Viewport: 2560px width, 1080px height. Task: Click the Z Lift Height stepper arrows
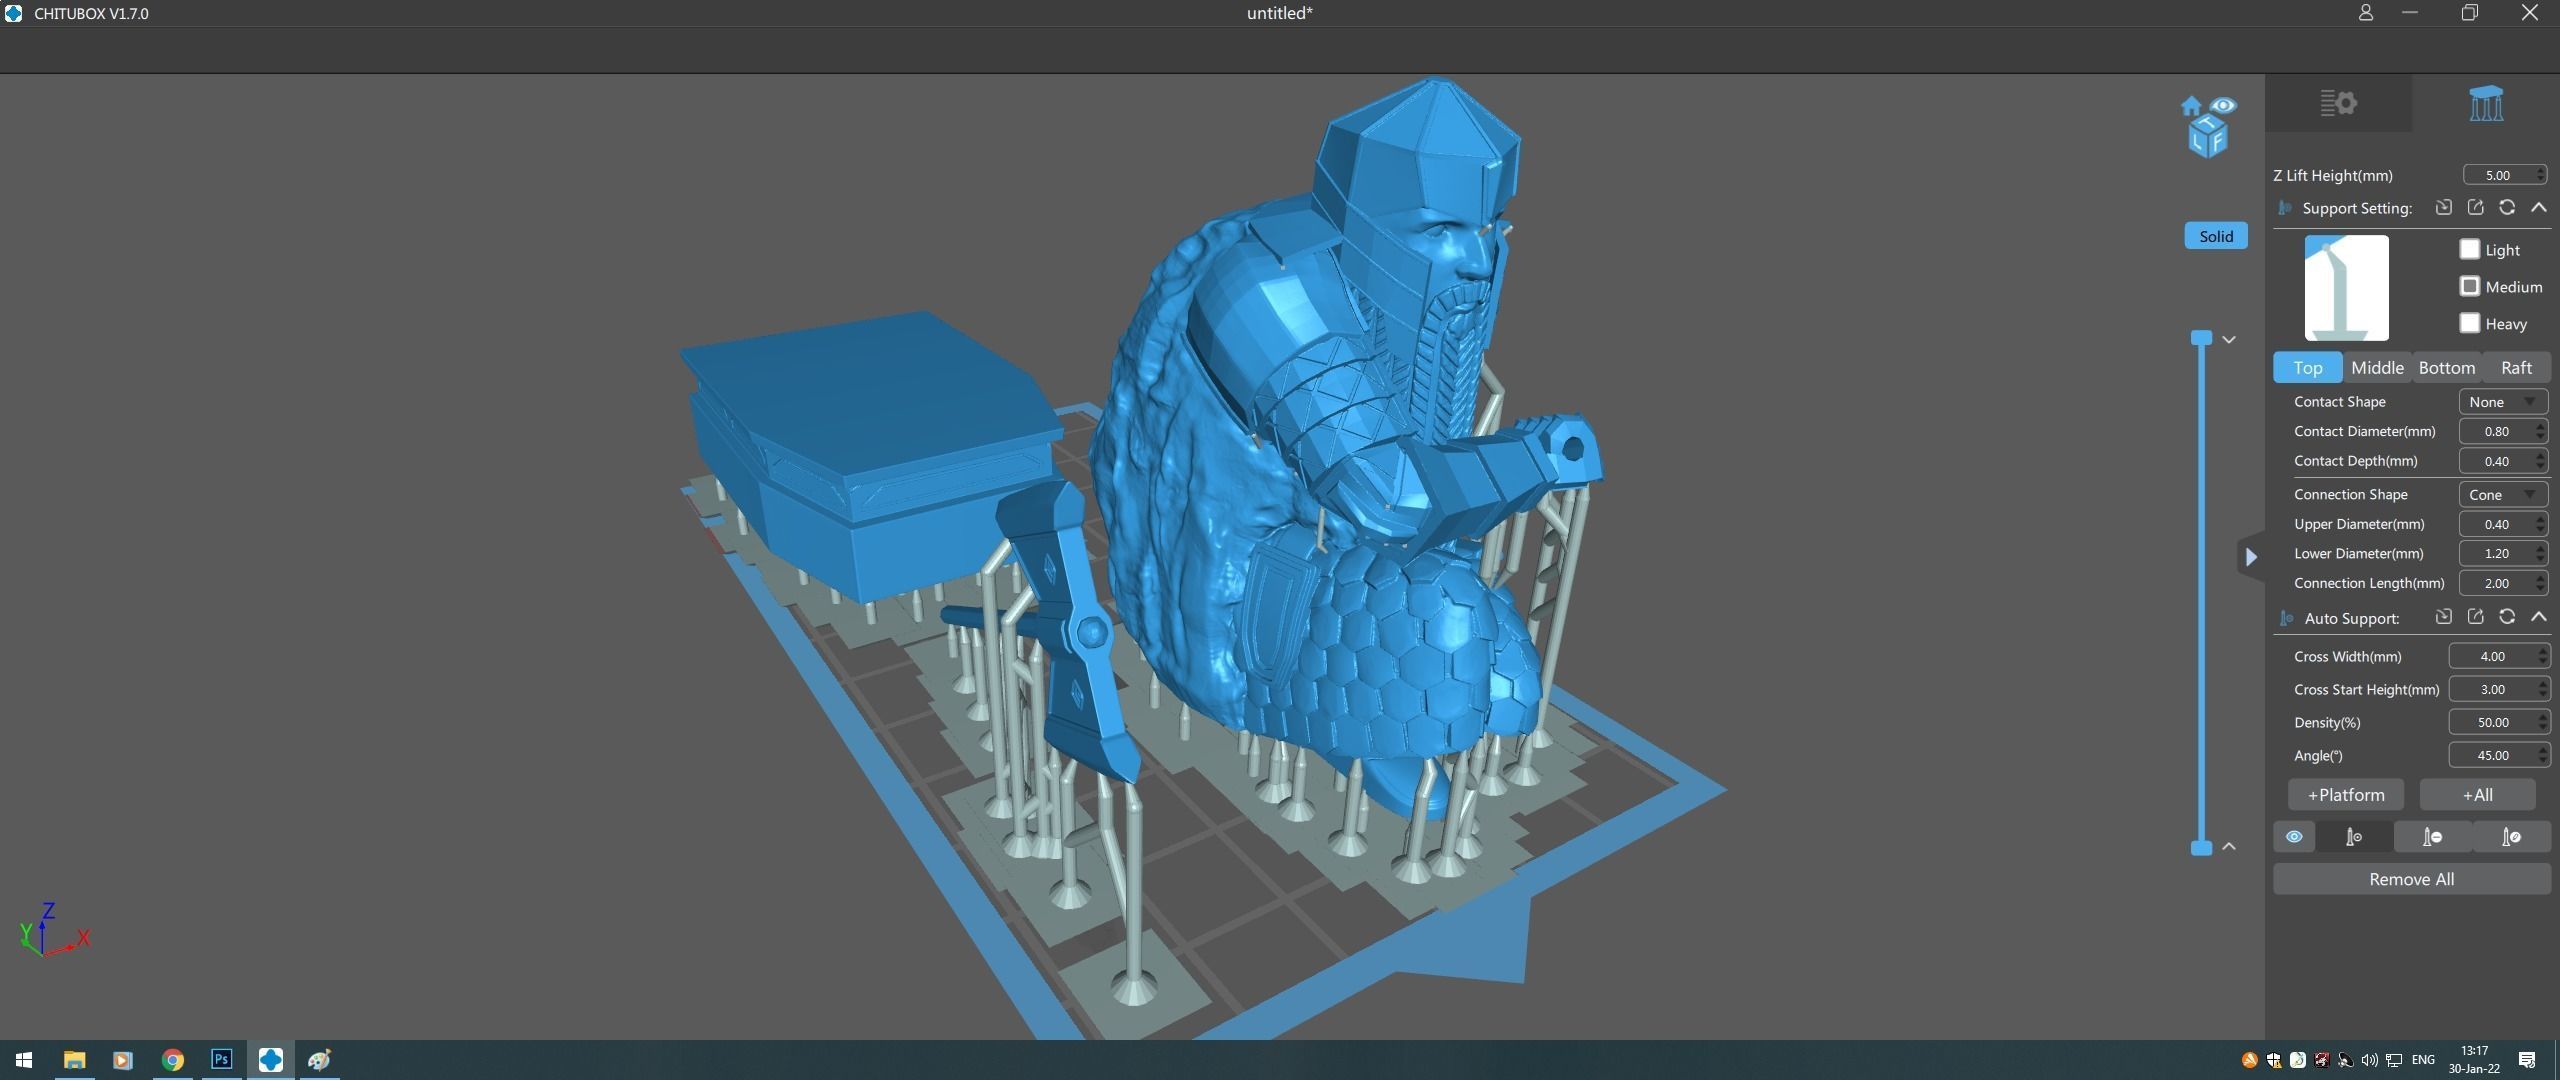2540,175
